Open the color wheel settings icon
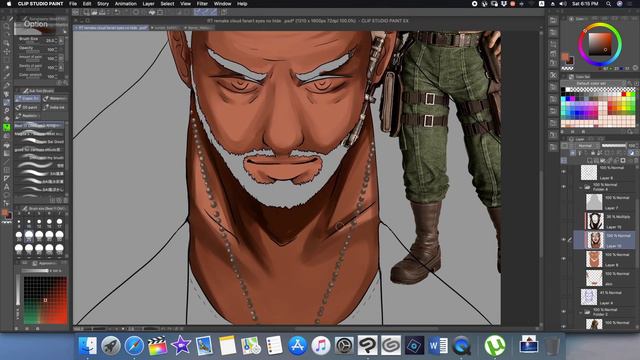This screenshot has height=360, width=640. (635, 68)
